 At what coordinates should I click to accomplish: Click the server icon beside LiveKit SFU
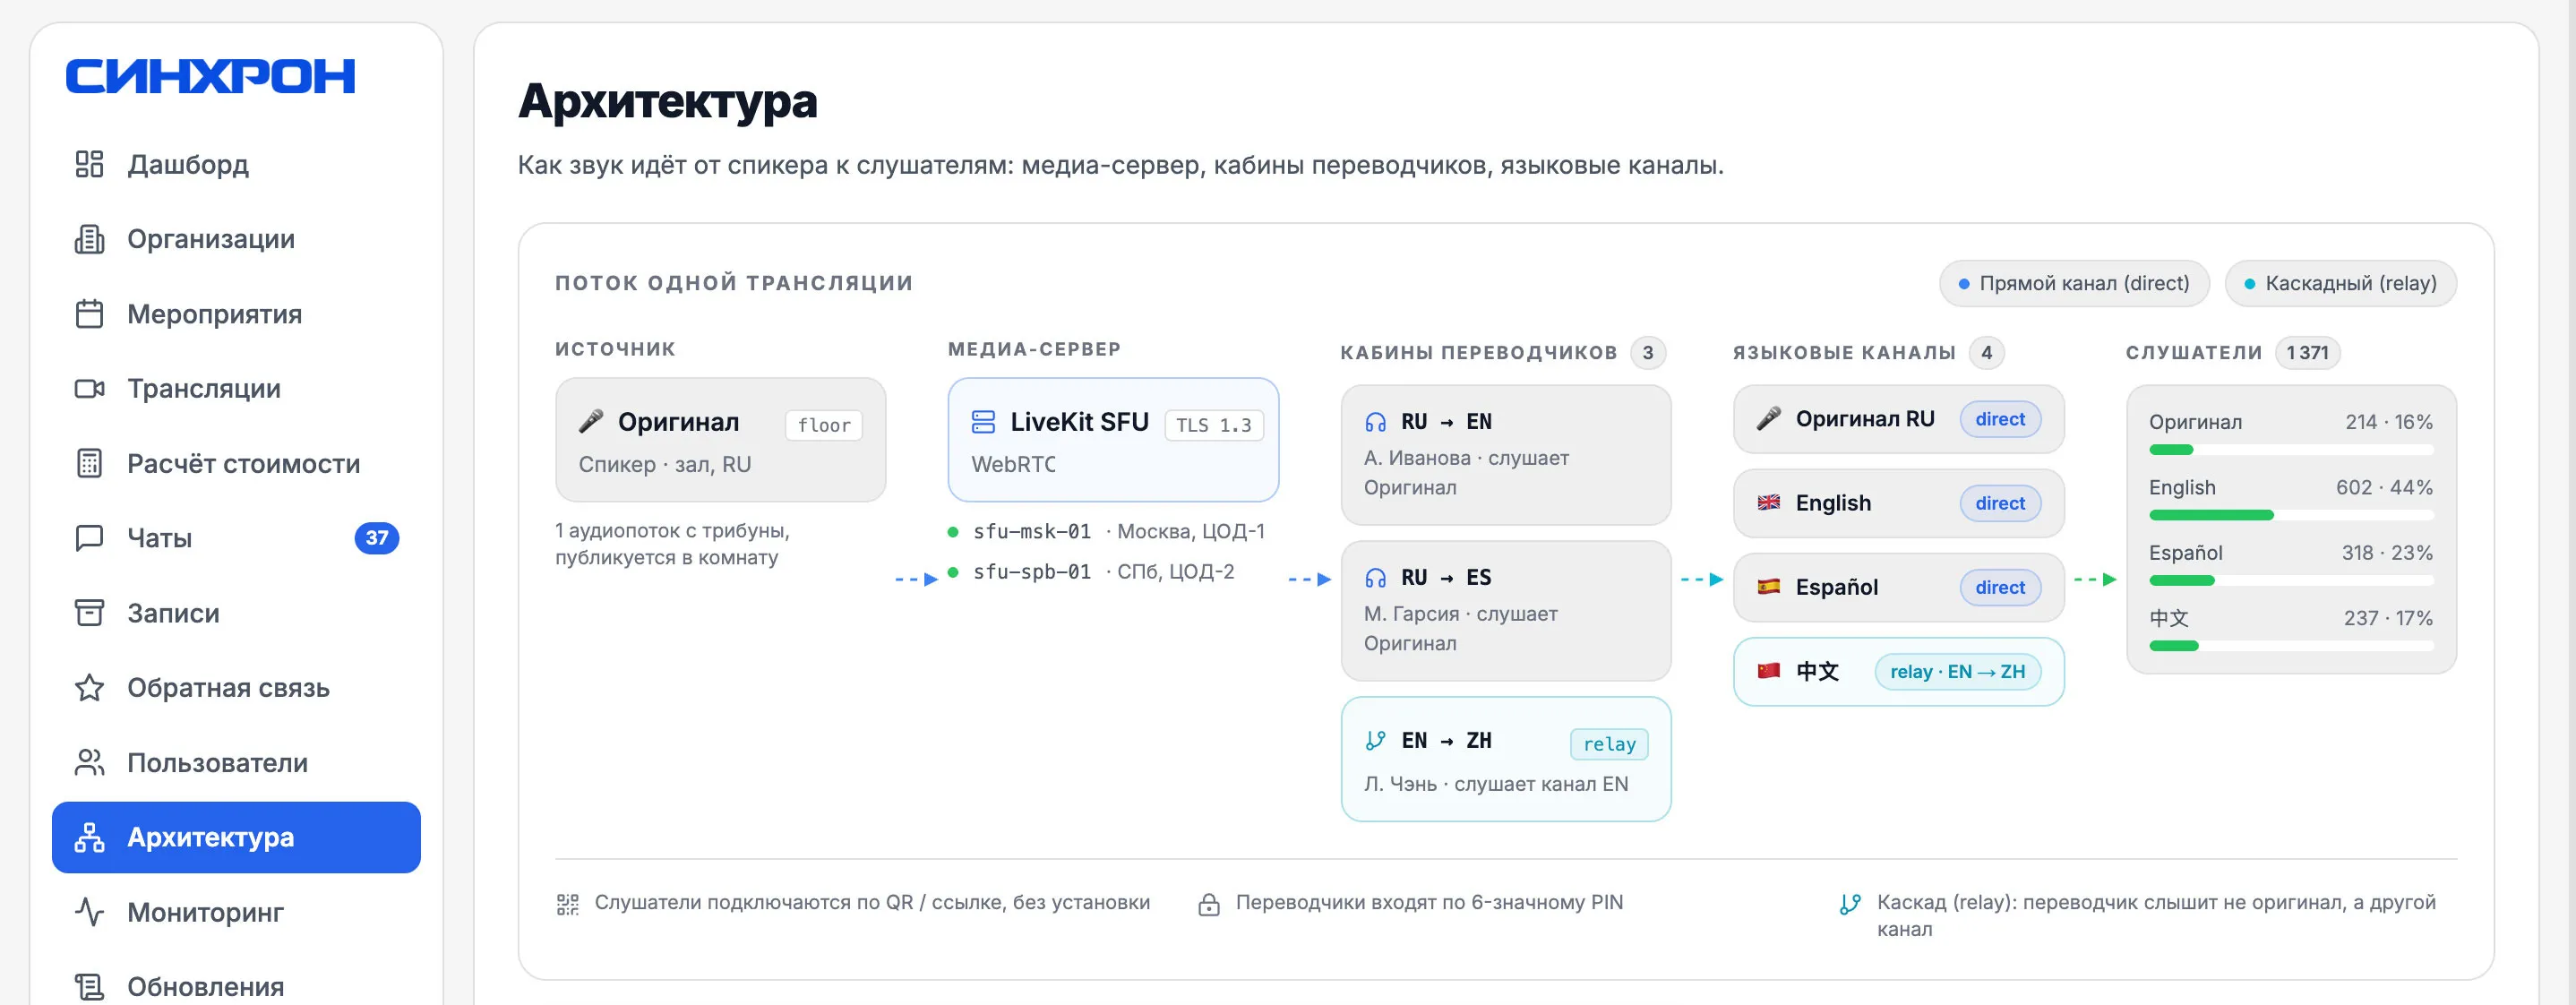(983, 422)
